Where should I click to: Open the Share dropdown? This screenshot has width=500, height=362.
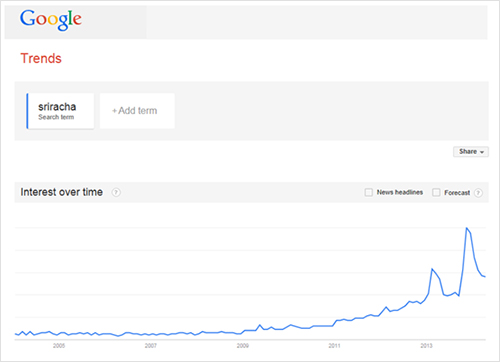[471, 152]
